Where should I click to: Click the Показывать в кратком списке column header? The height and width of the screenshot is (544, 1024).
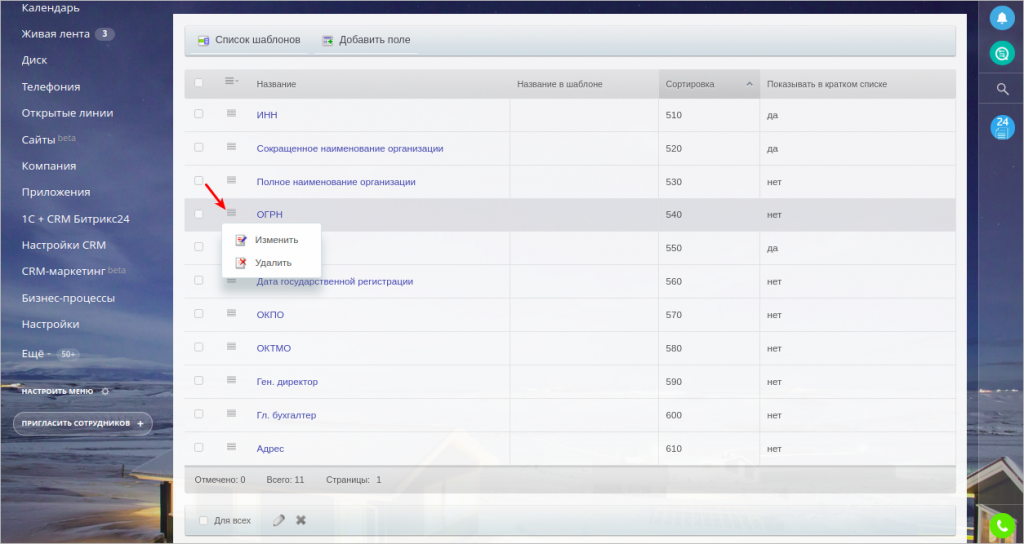pos(827,84)
